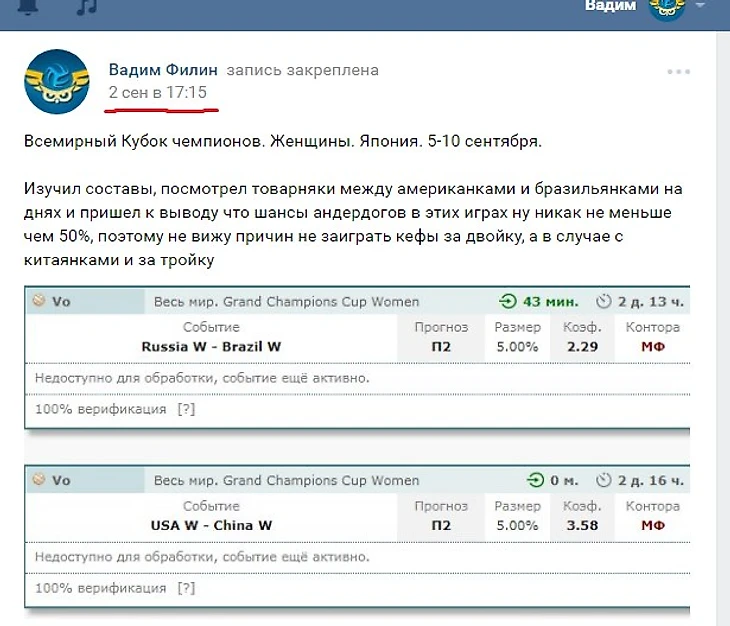Screen dimensions: 730x626
Task: Click the green 43 мин. timer icon
Action: pyautogui.click(x=509, y=301)
